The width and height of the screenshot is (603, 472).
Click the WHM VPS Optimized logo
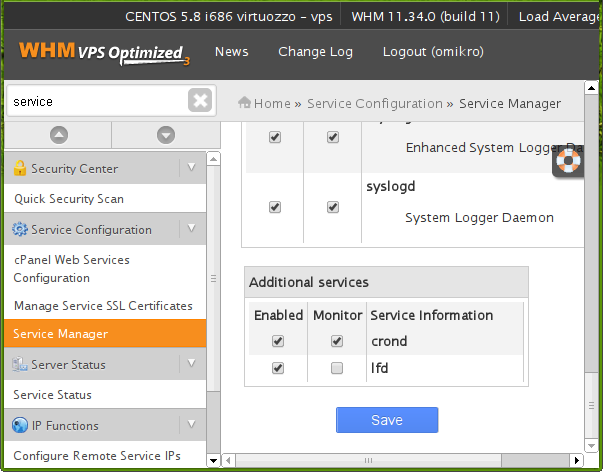point(105,53)
